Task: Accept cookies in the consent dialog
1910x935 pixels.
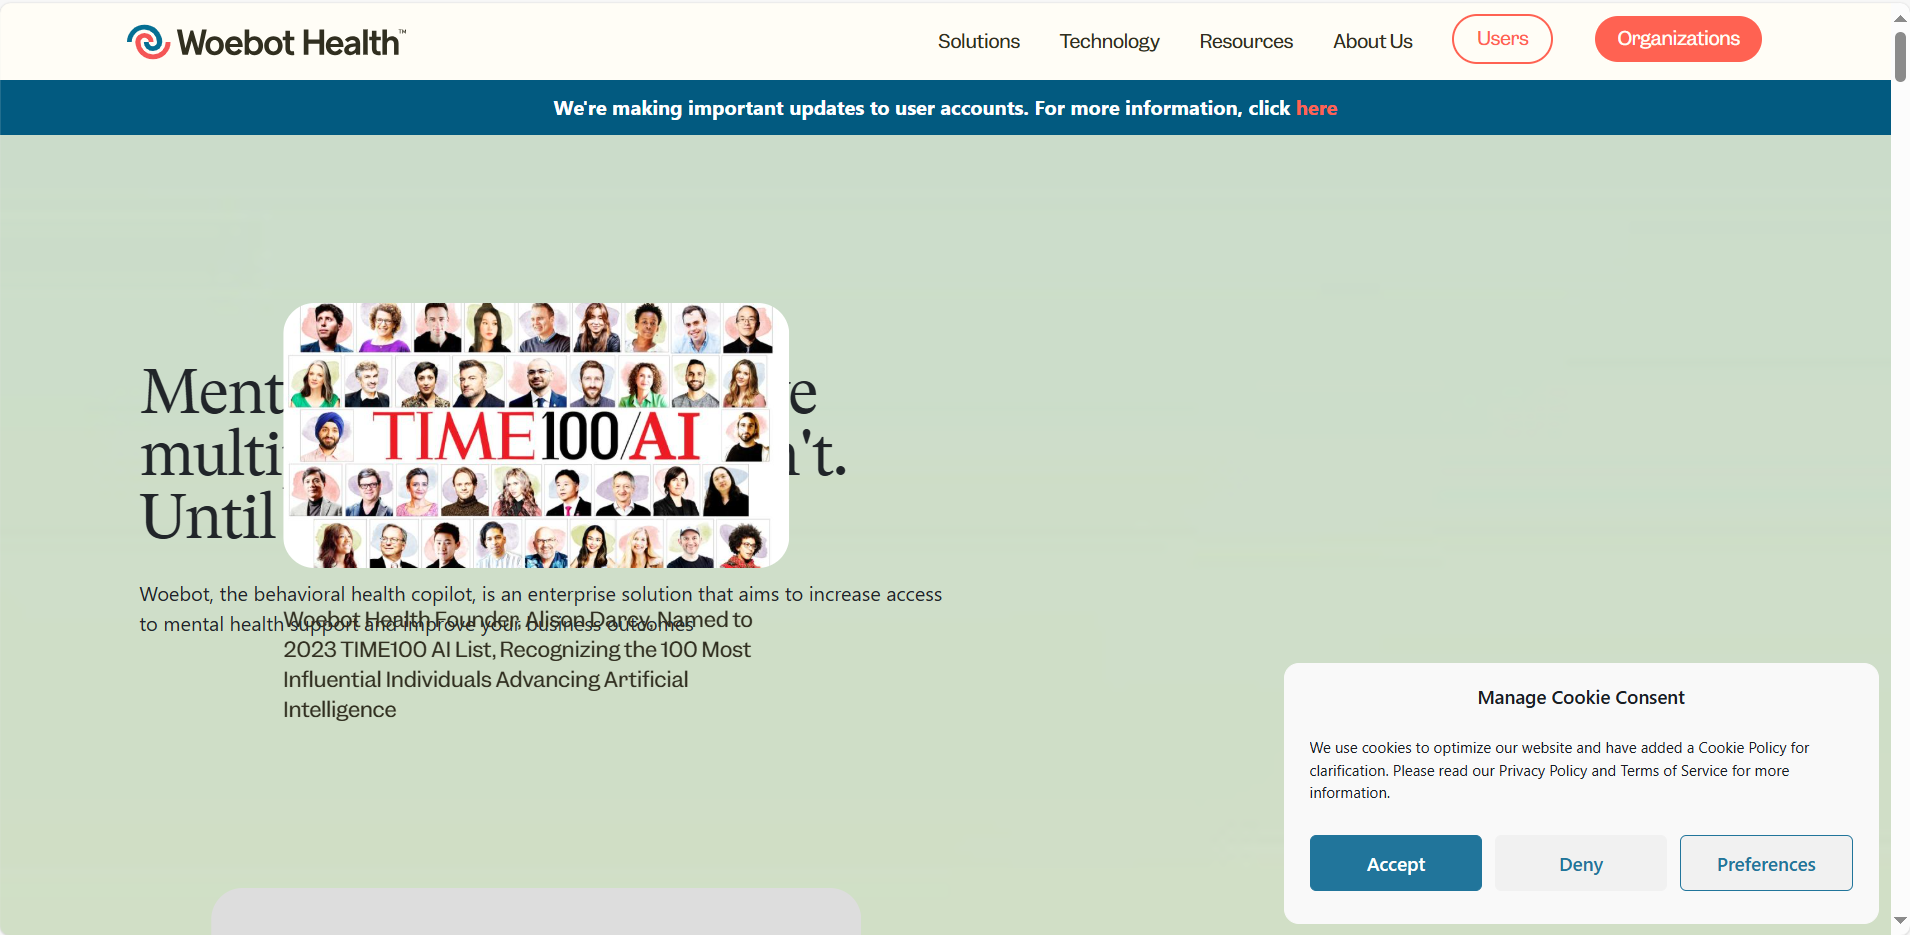Action: (1395, 863)
